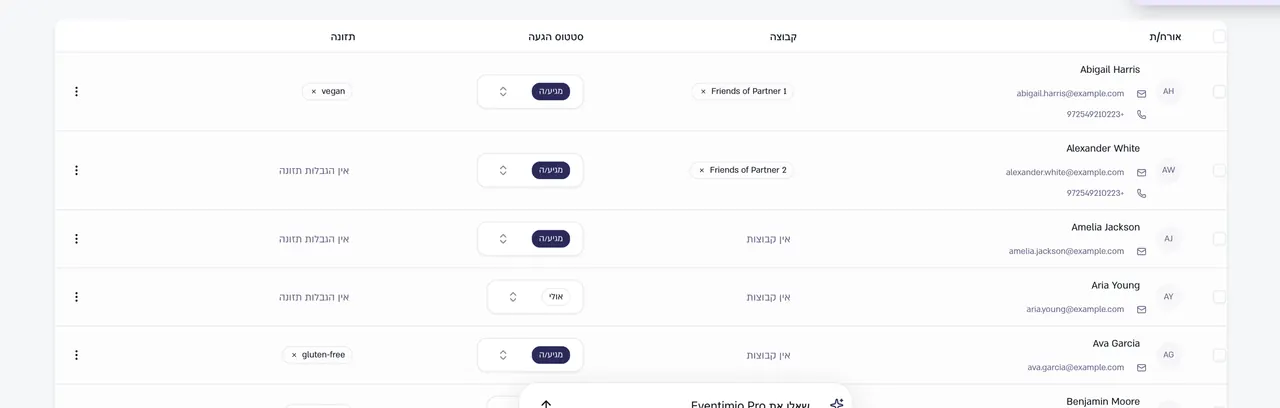Open the row actions menu for Ava Garcia
The image size is (1280, 408).
click(x=76, y=355)
